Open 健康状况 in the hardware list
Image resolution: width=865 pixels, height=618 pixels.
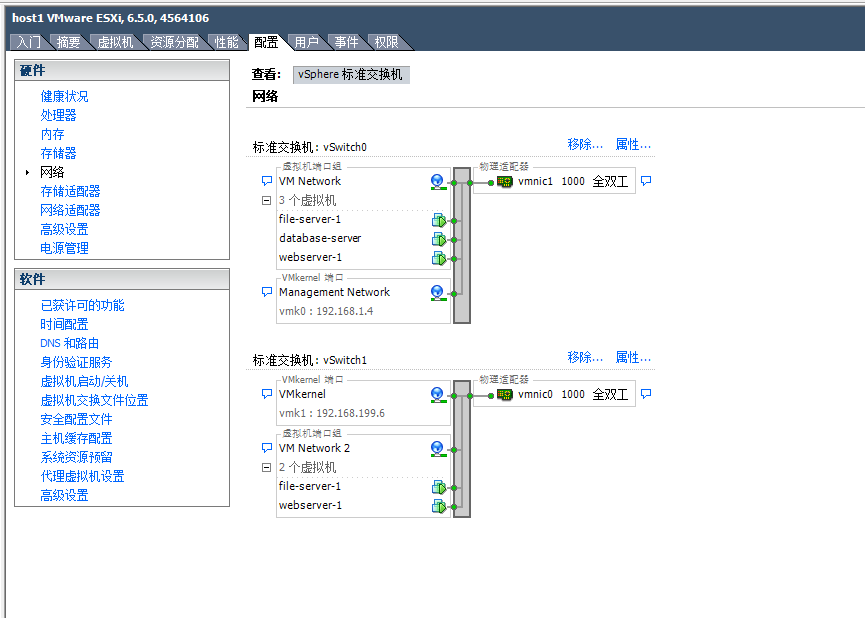coord(64,97)
